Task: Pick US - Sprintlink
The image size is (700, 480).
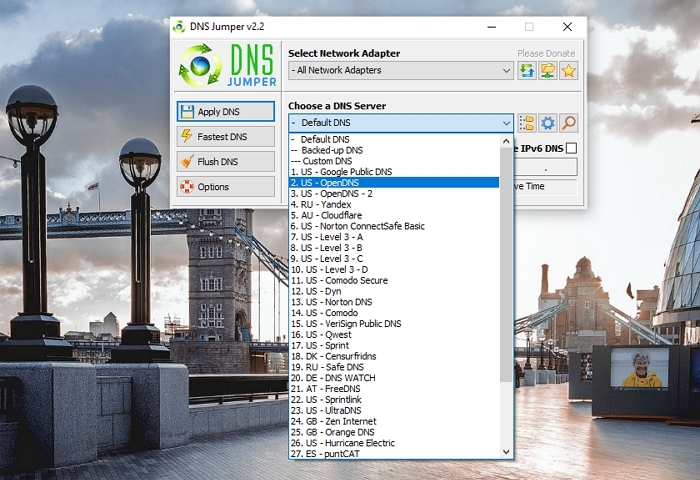Action: pos(394,400)
